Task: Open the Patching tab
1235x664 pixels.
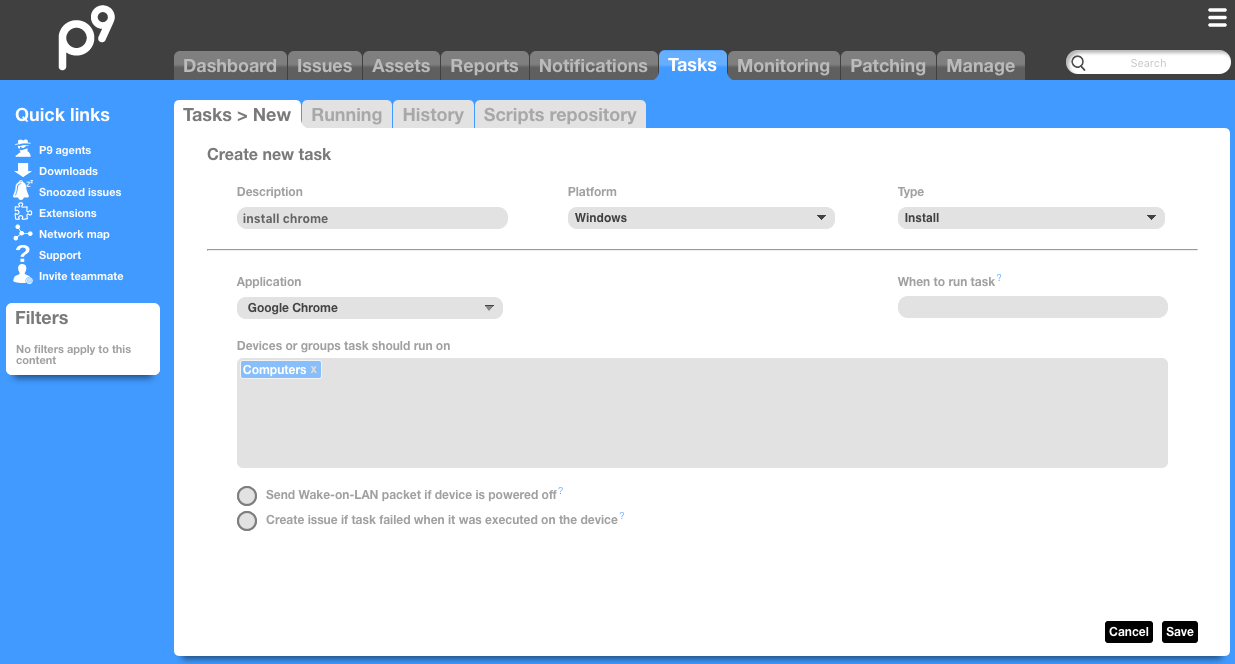Action: click(x=888, y=66)
